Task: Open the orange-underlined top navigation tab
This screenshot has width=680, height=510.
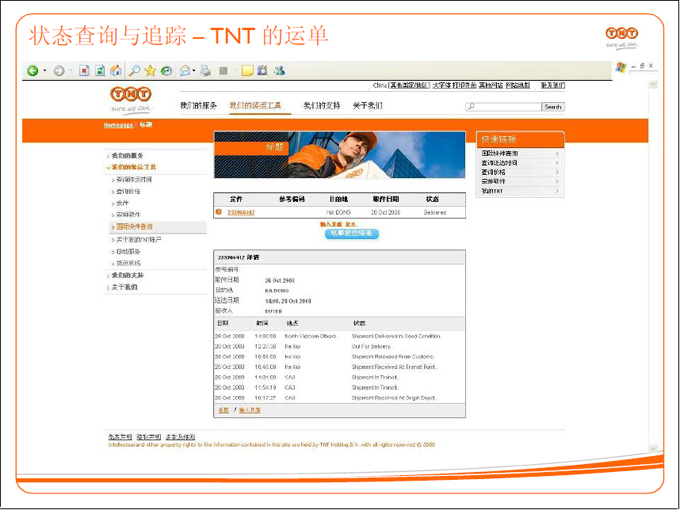Action: 255,105
